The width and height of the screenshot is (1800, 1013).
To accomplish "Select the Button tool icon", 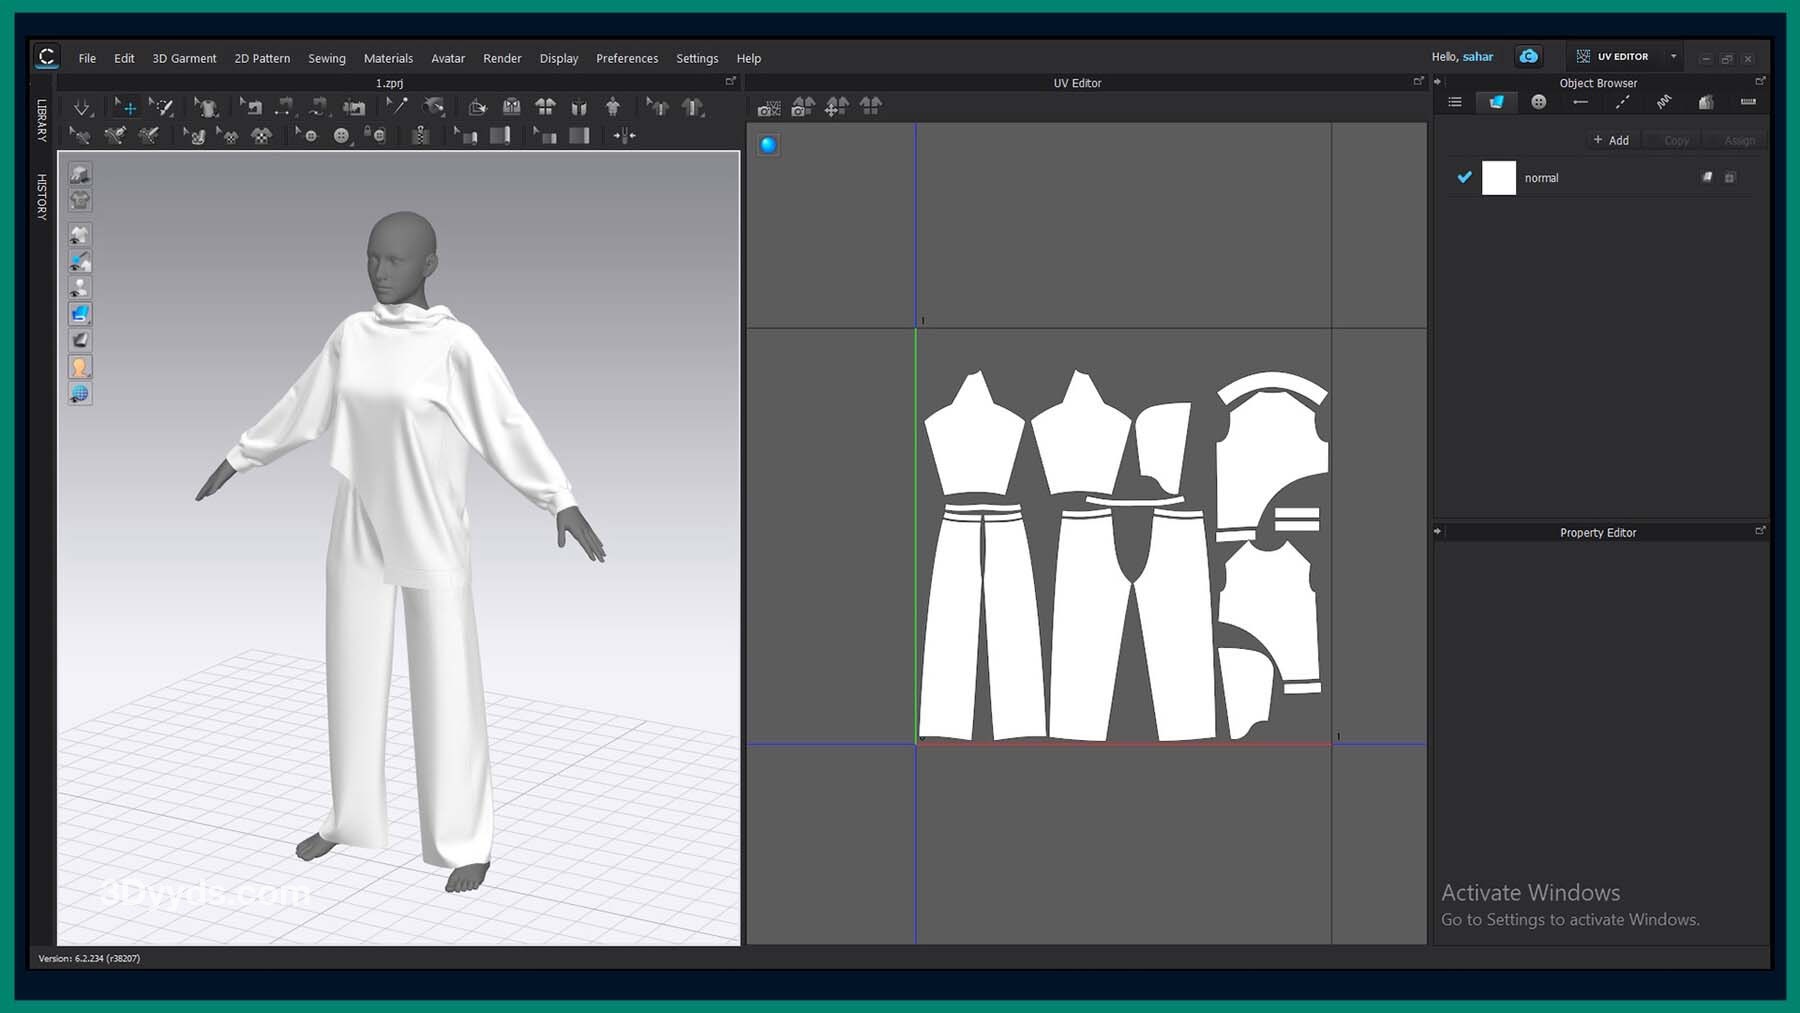I will [x=341, y=136].
